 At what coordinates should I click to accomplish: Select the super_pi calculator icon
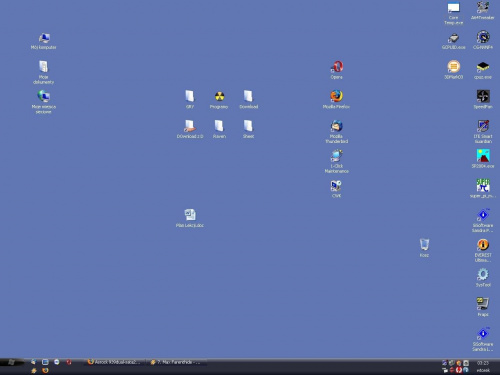(483, 188)
